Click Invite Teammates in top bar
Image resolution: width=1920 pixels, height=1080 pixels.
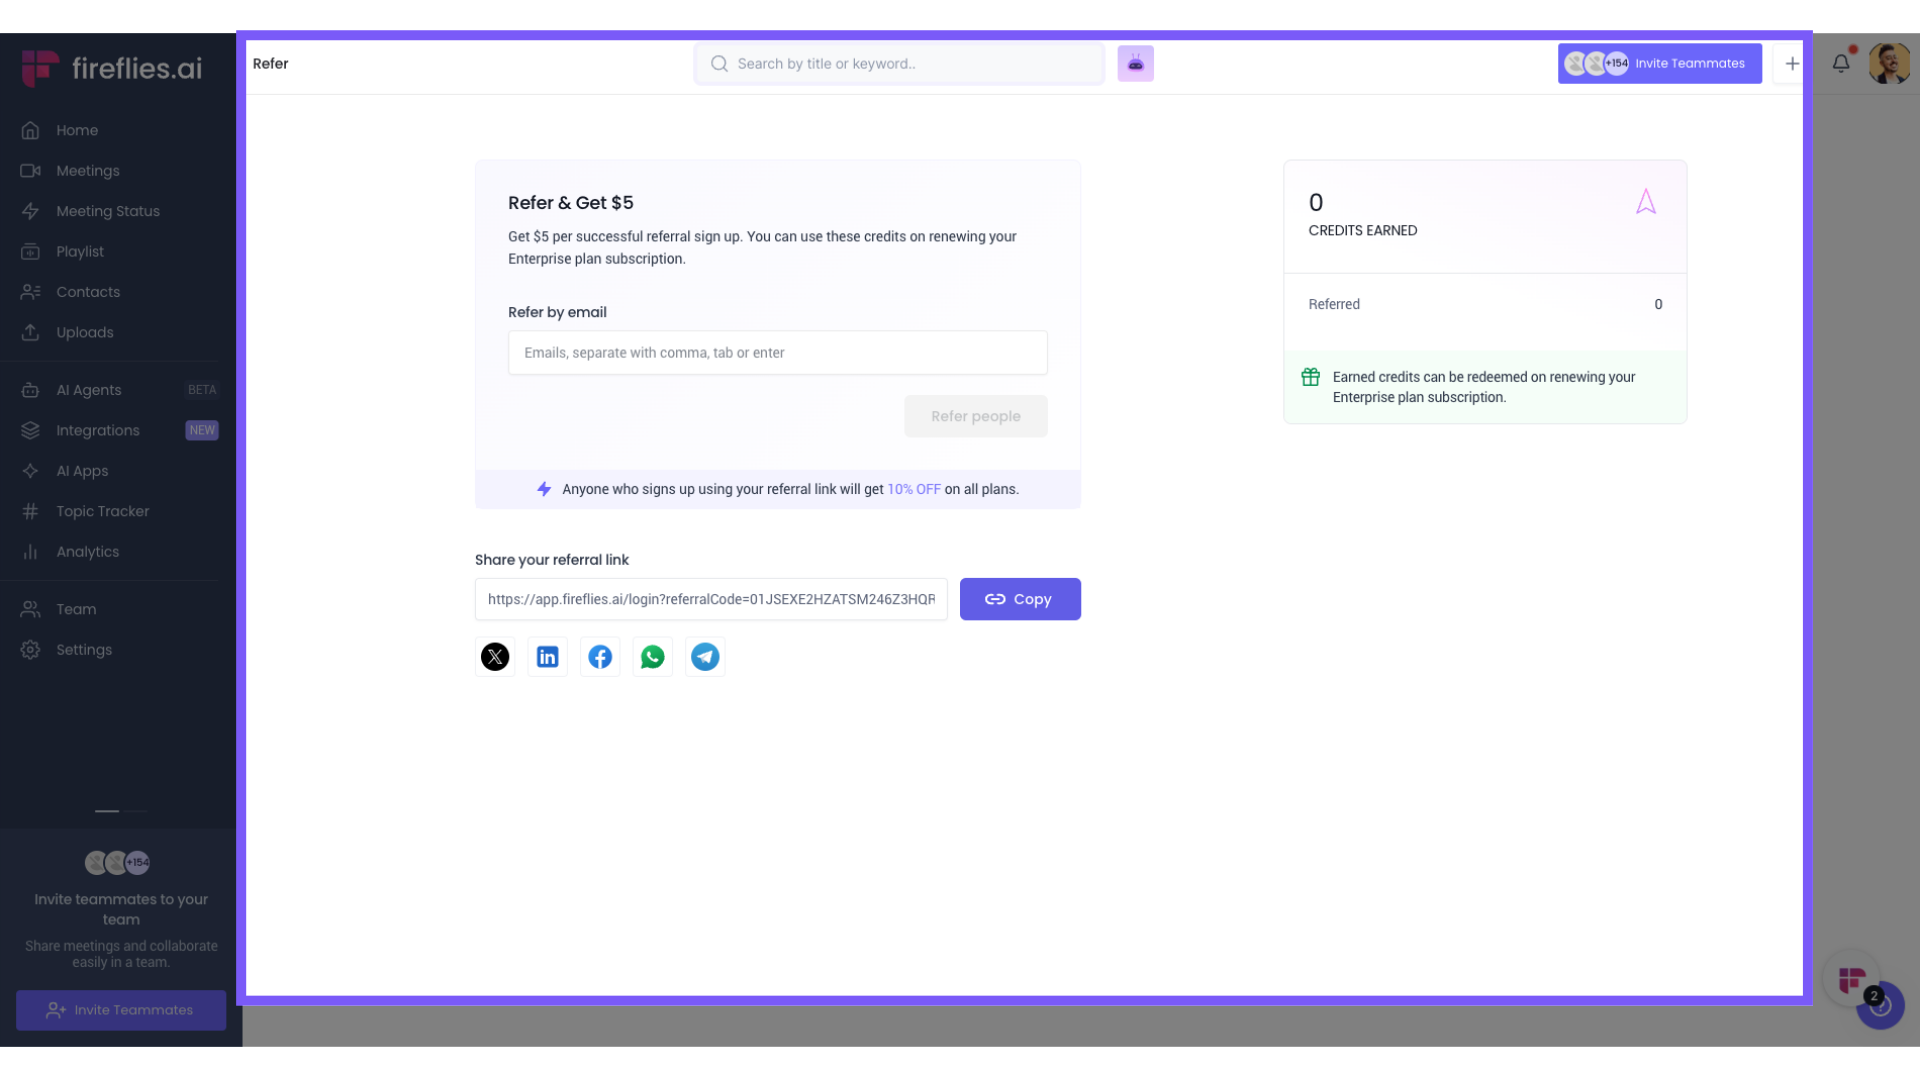point(1659,63)
